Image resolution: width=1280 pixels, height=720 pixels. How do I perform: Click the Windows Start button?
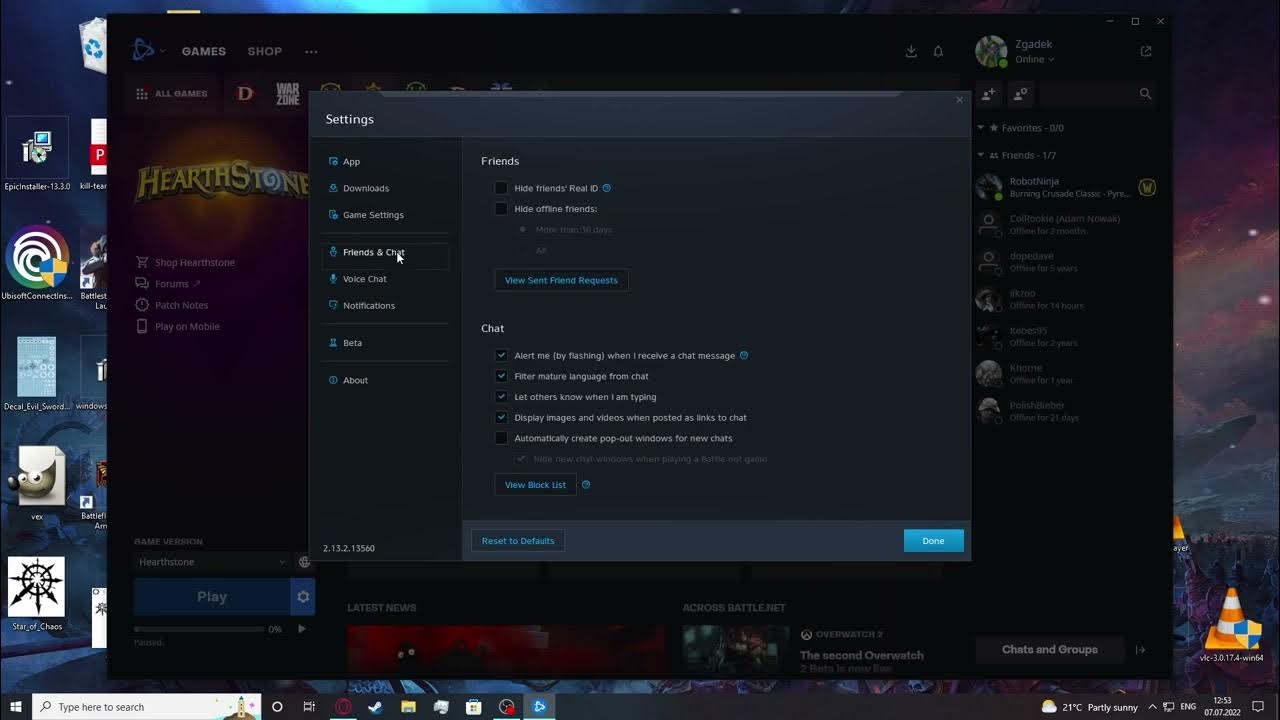tap(16, 707)
